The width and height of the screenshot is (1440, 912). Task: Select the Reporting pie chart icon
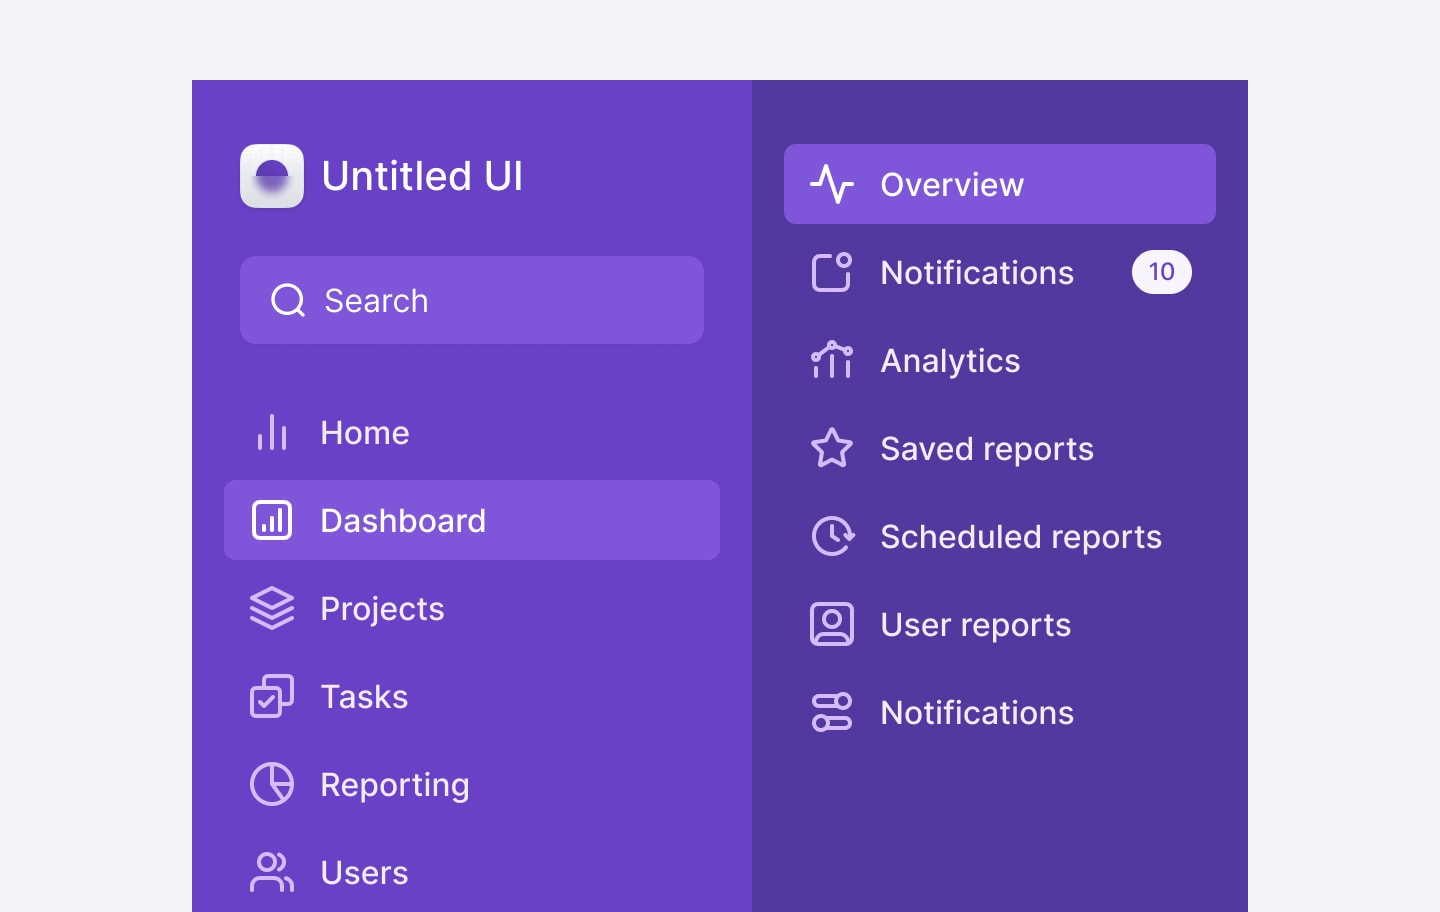[x=270, y=784]
